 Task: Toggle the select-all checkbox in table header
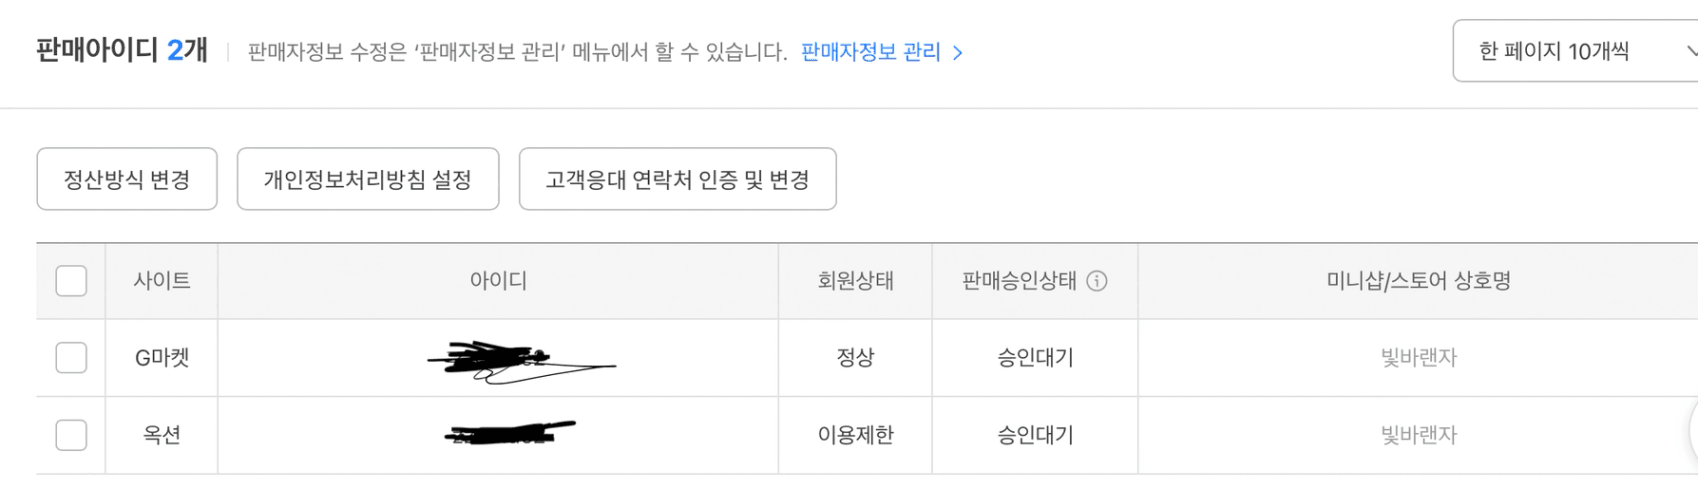71,281
